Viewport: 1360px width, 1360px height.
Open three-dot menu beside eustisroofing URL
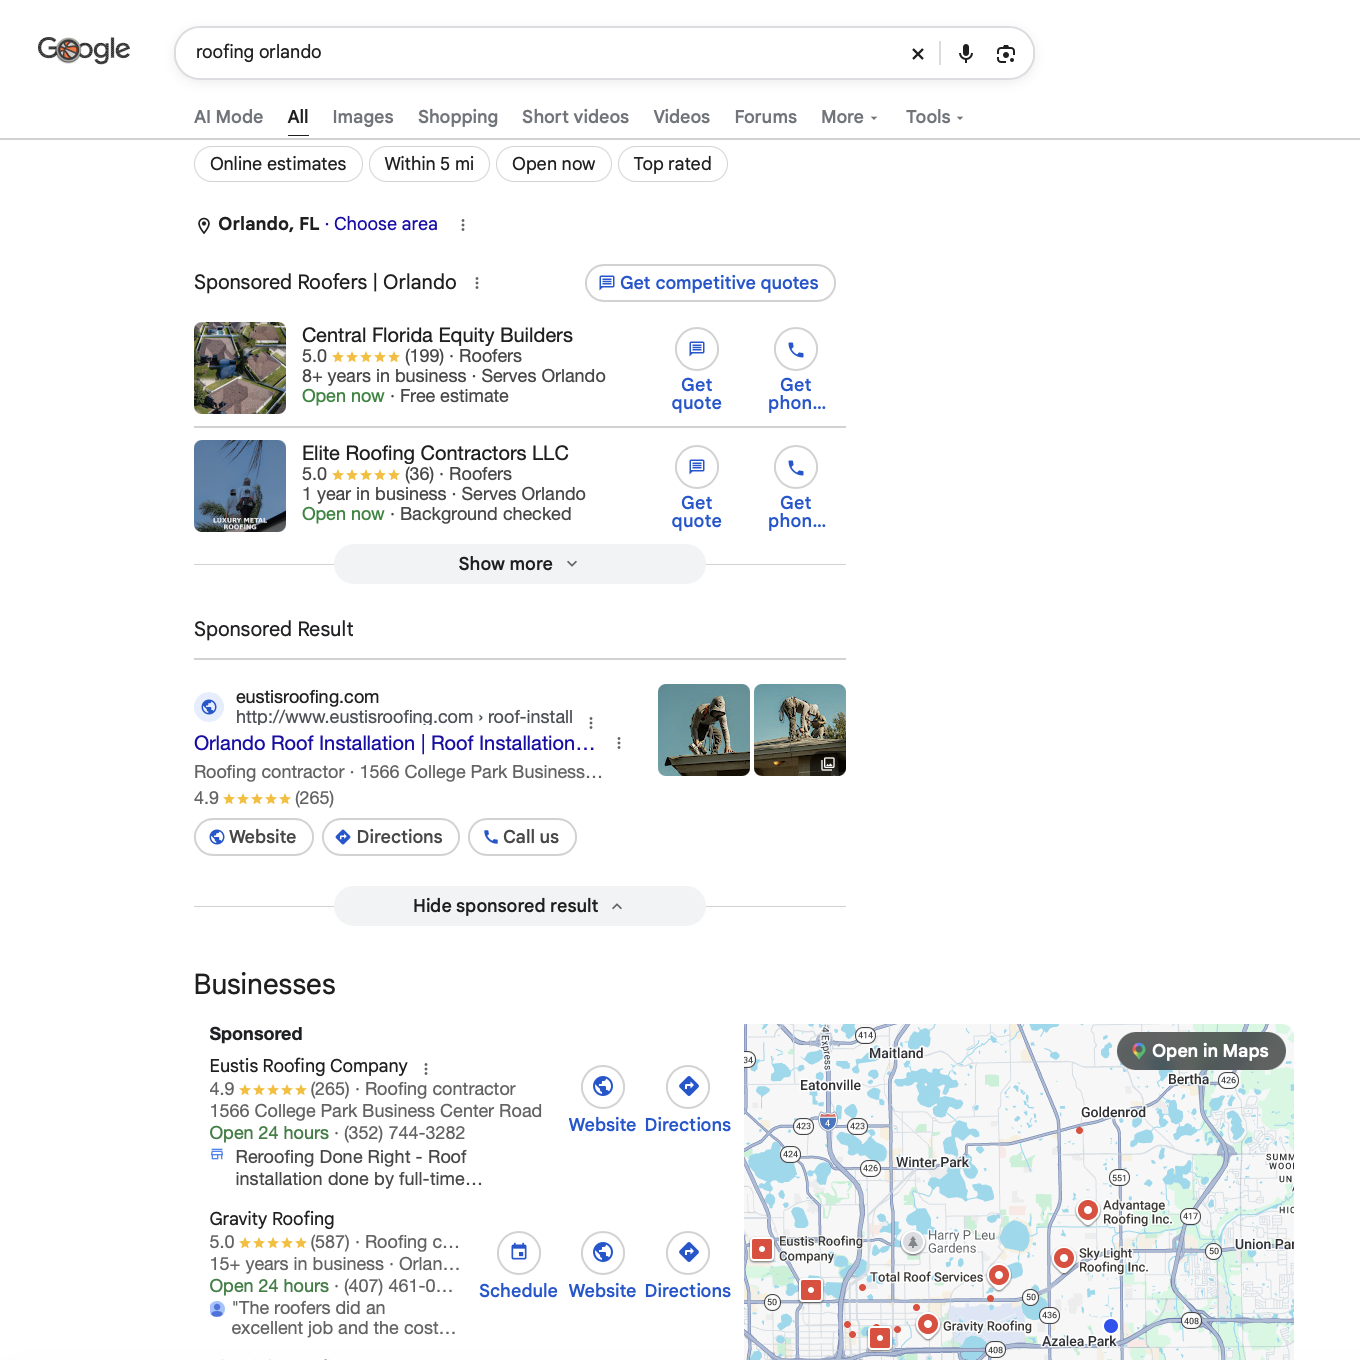click(591, 722)
